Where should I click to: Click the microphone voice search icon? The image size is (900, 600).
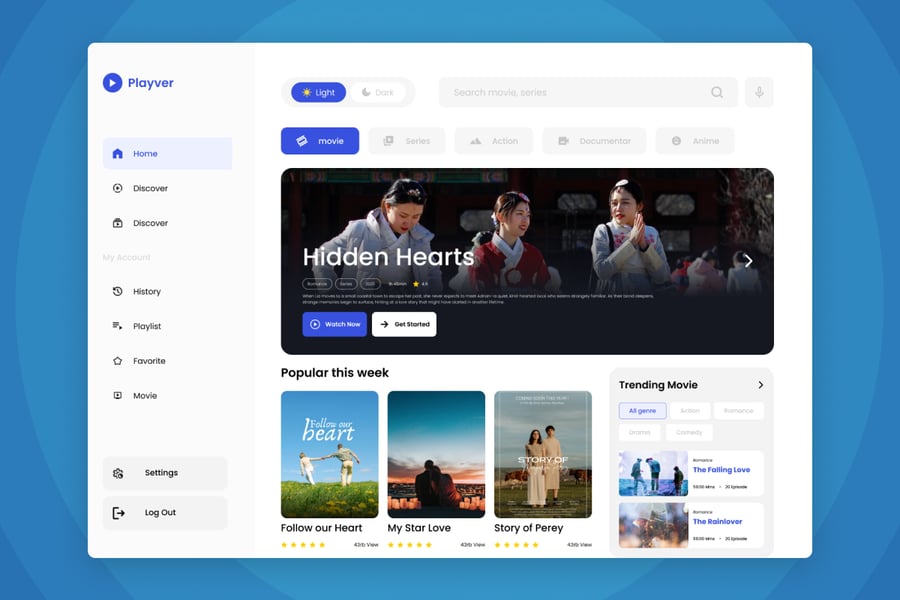(x=759, y=92)
